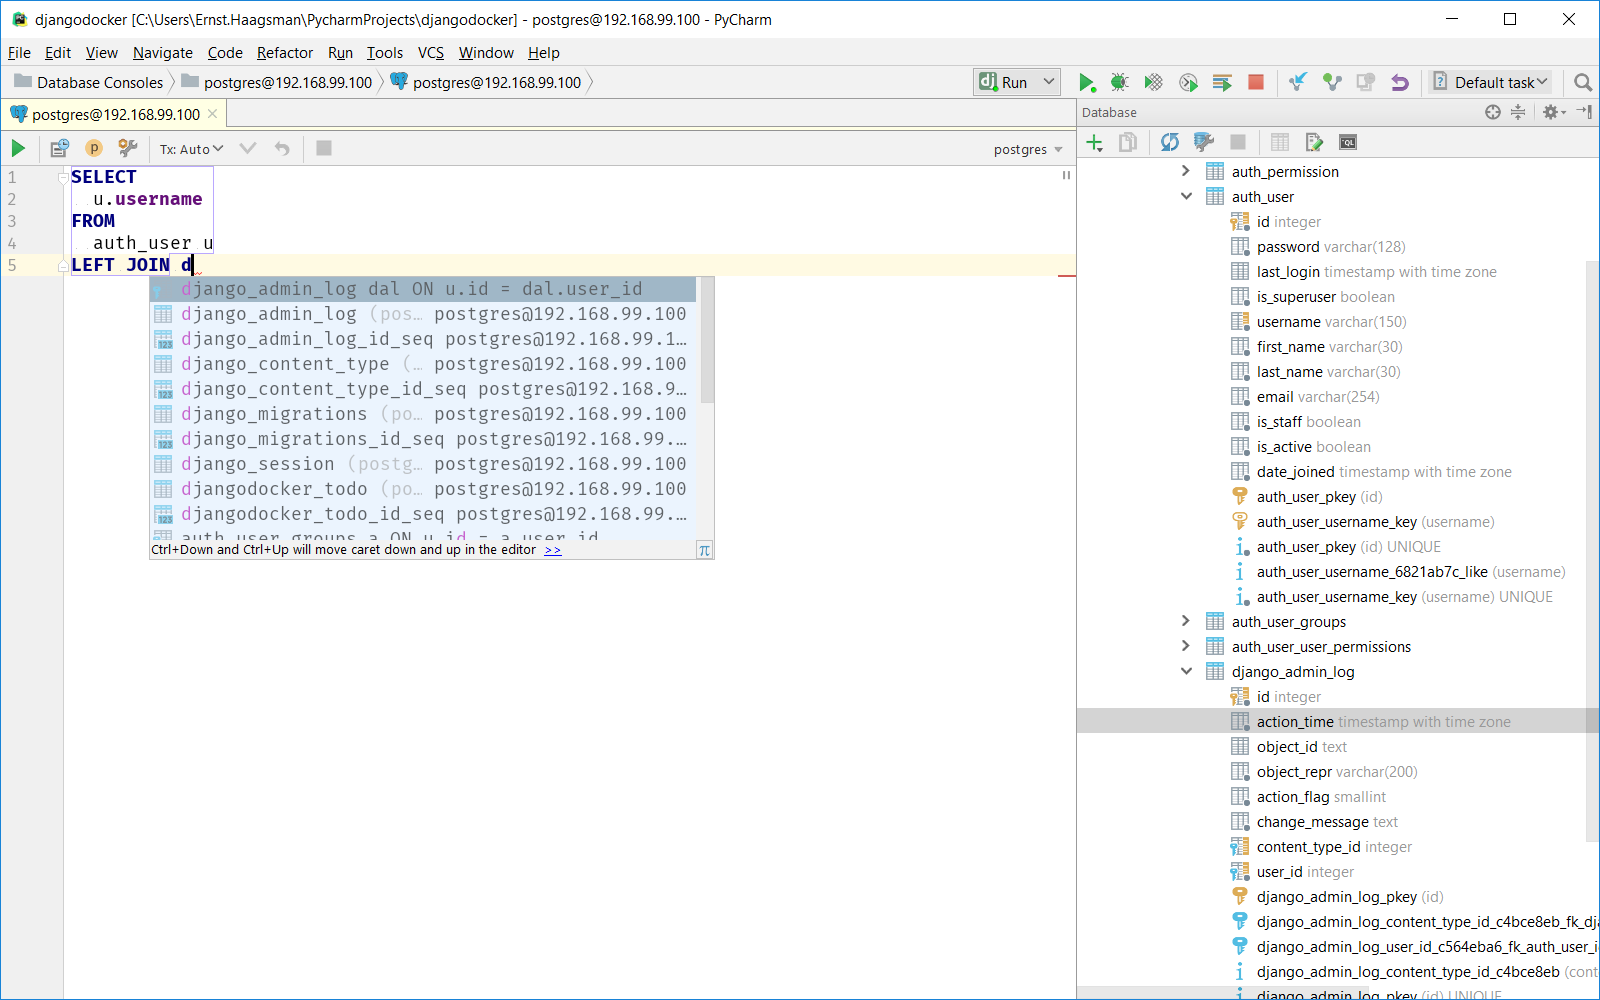This screenshot has width=1600, height=1000.
Task: Execute the SQL query with green play button
Action: click(x=18, y=148)
